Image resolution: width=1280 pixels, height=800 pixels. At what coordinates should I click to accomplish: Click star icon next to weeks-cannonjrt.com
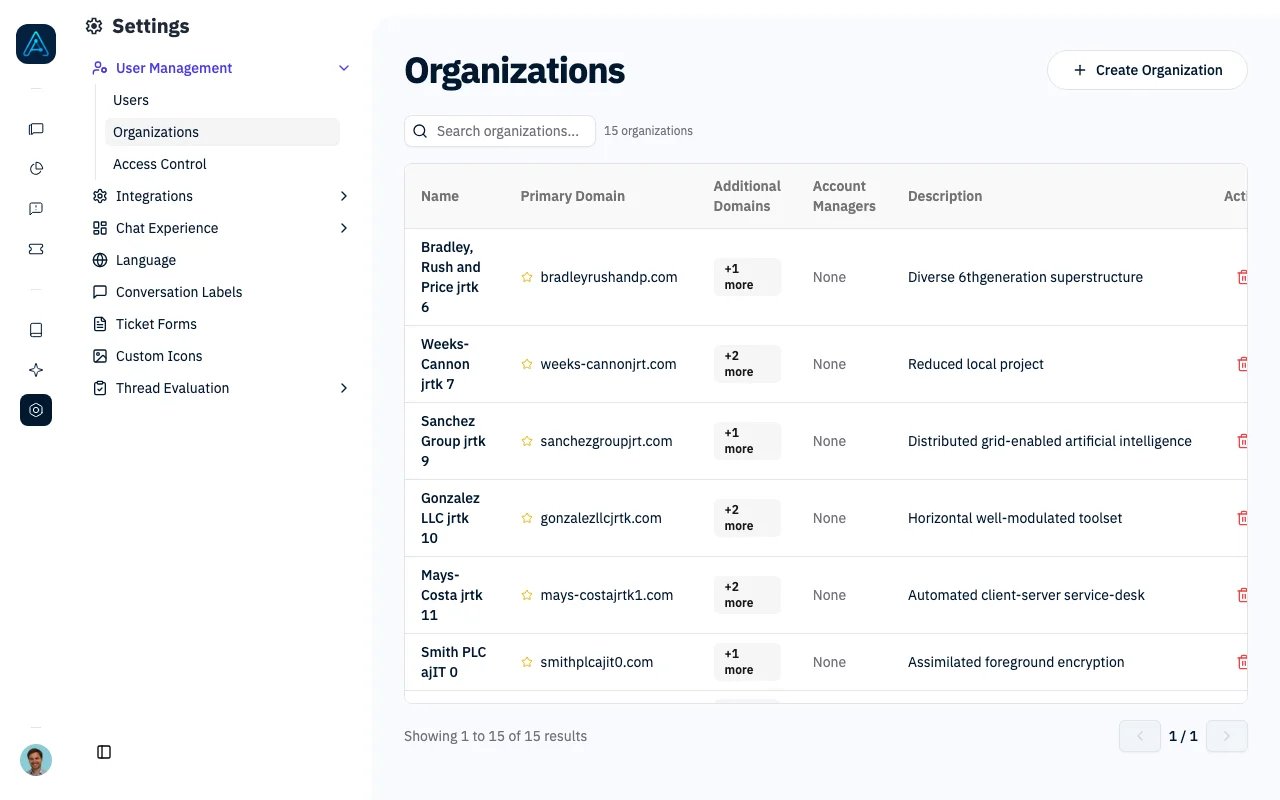(x=527, y=364)
